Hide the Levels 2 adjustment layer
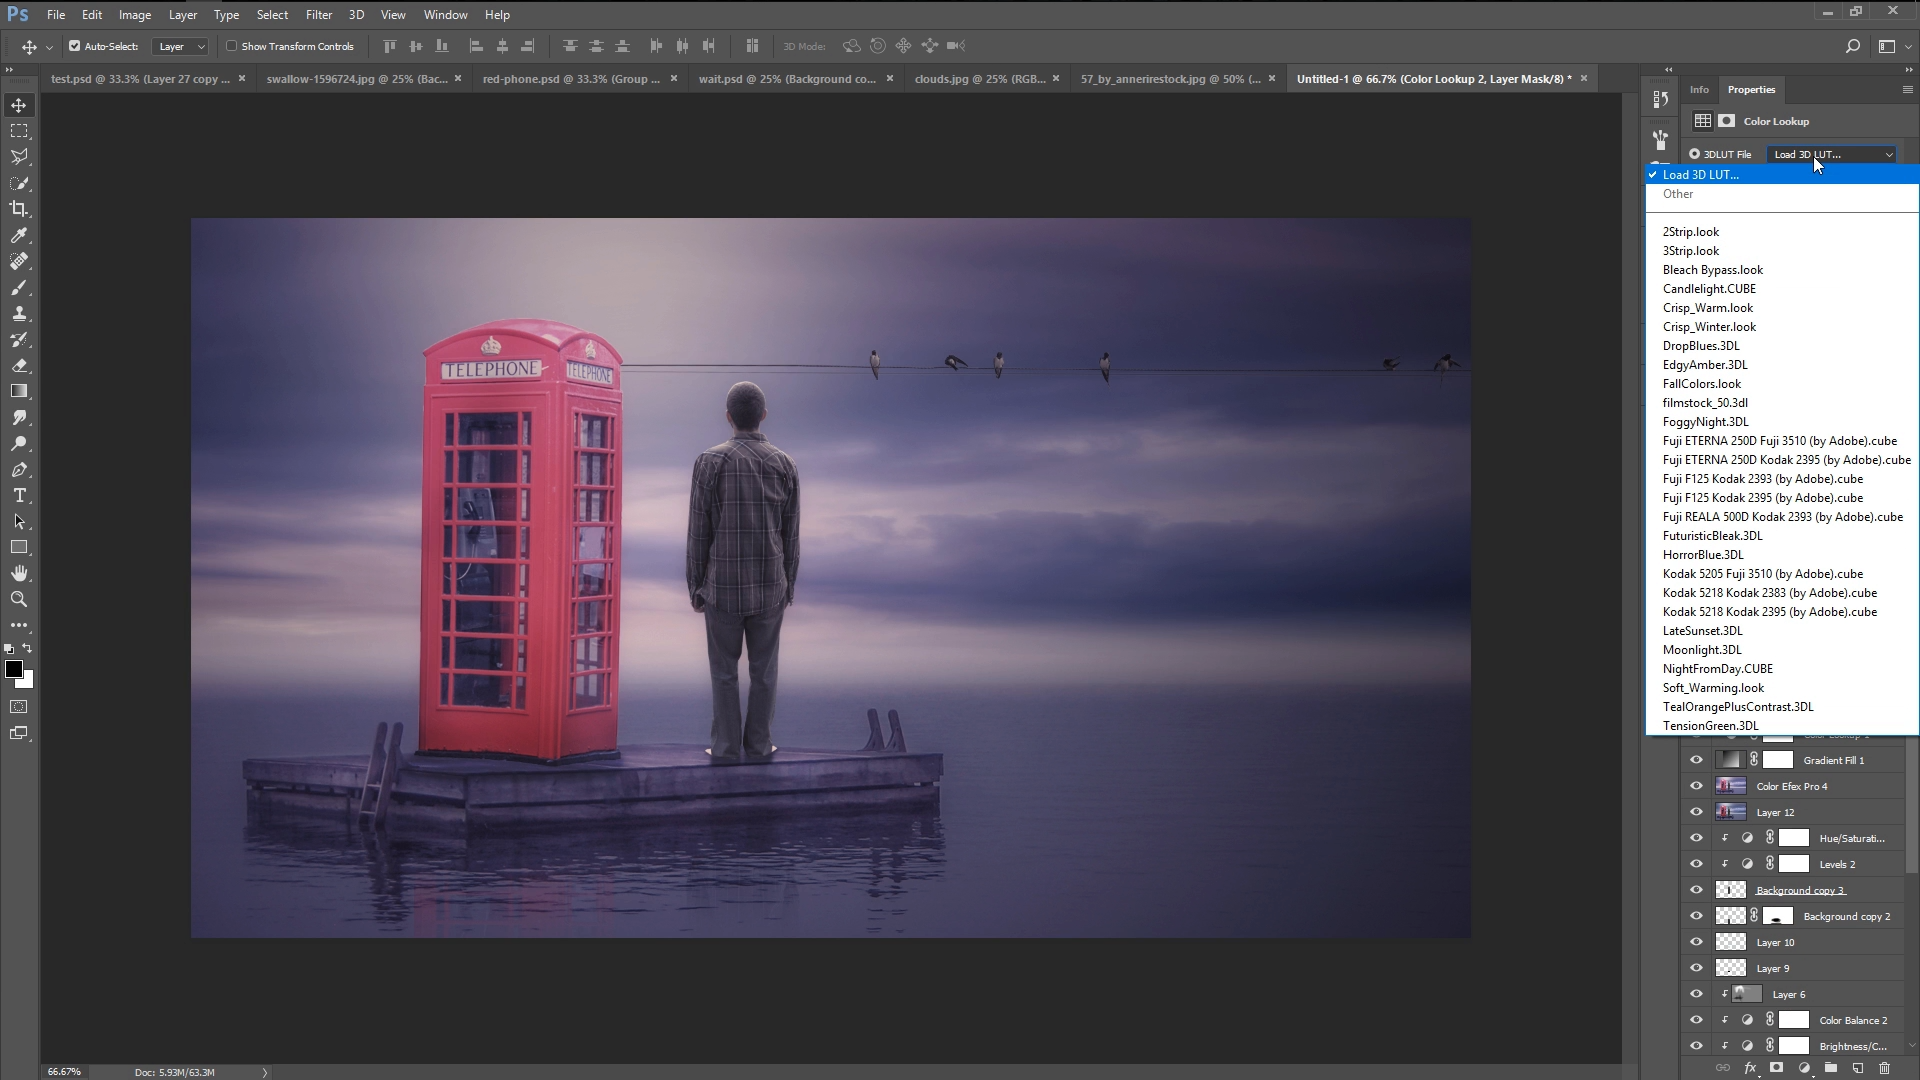 (x=1696, y=864)
